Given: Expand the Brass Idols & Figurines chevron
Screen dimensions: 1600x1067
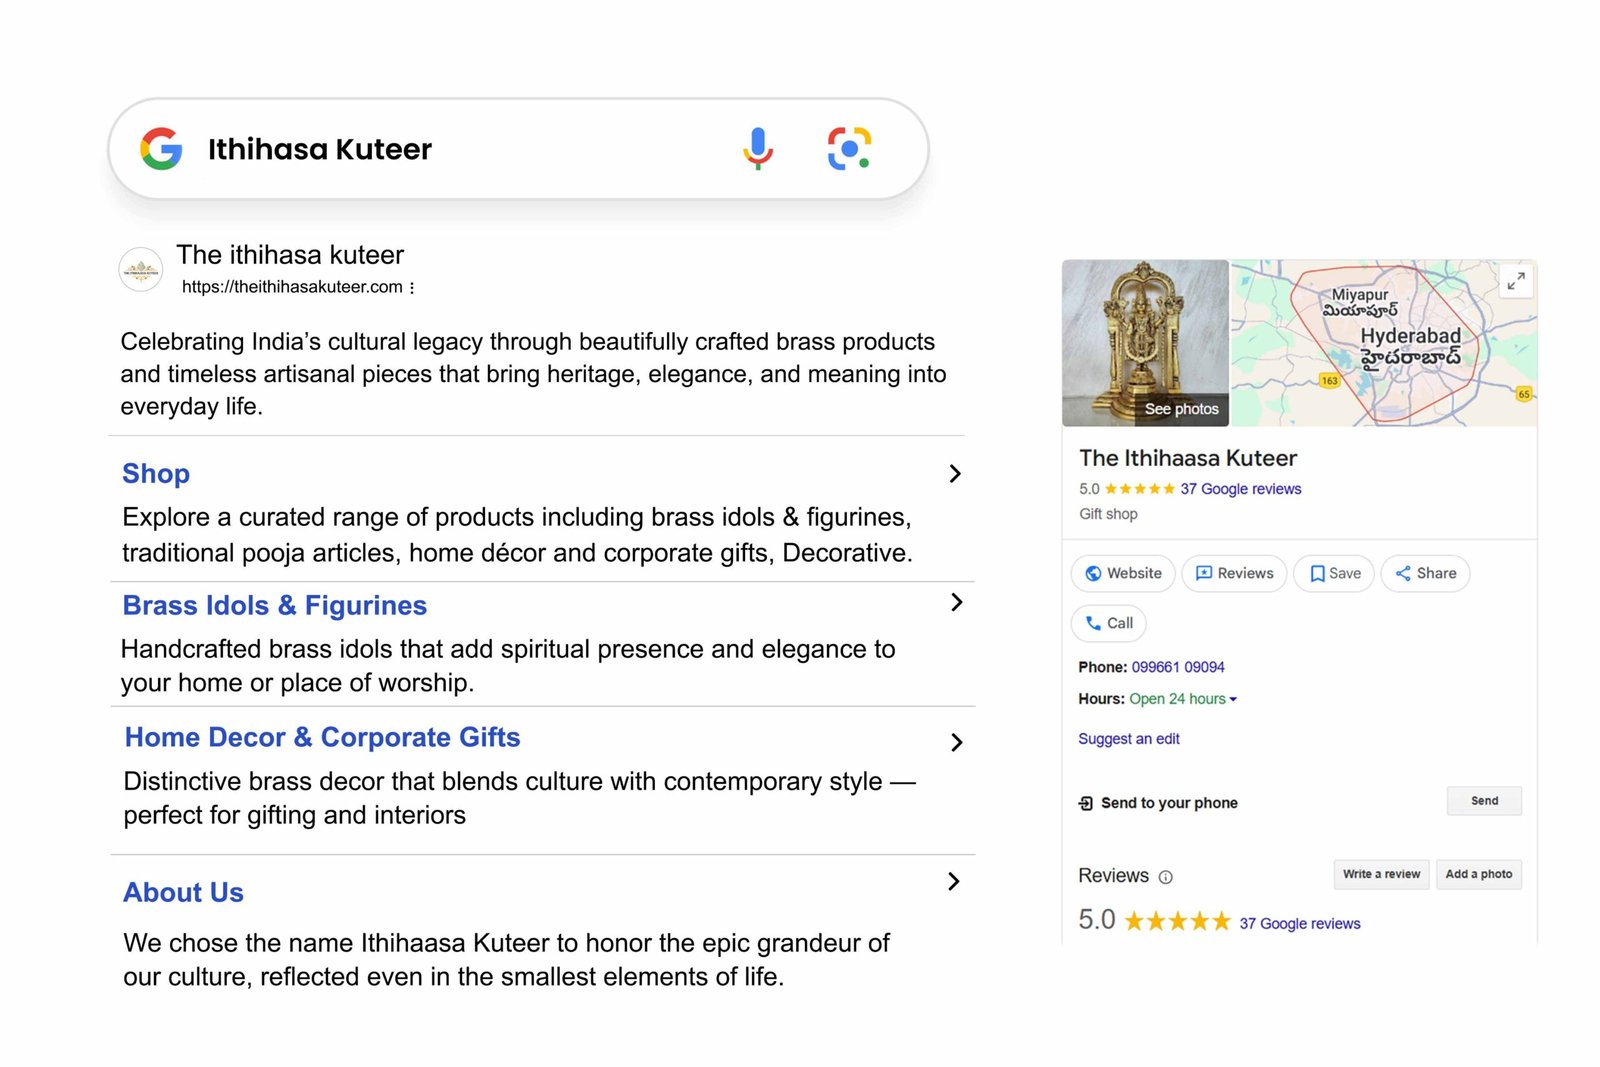Looking at the screenshot, I should click(x=957, y=602).
